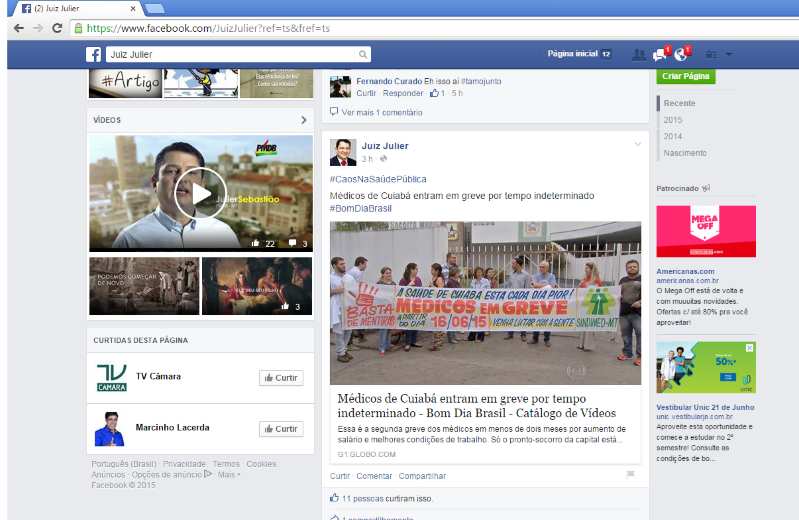Open a new browser tab
The image size is (799, 520).
click(x=154, y=9)
